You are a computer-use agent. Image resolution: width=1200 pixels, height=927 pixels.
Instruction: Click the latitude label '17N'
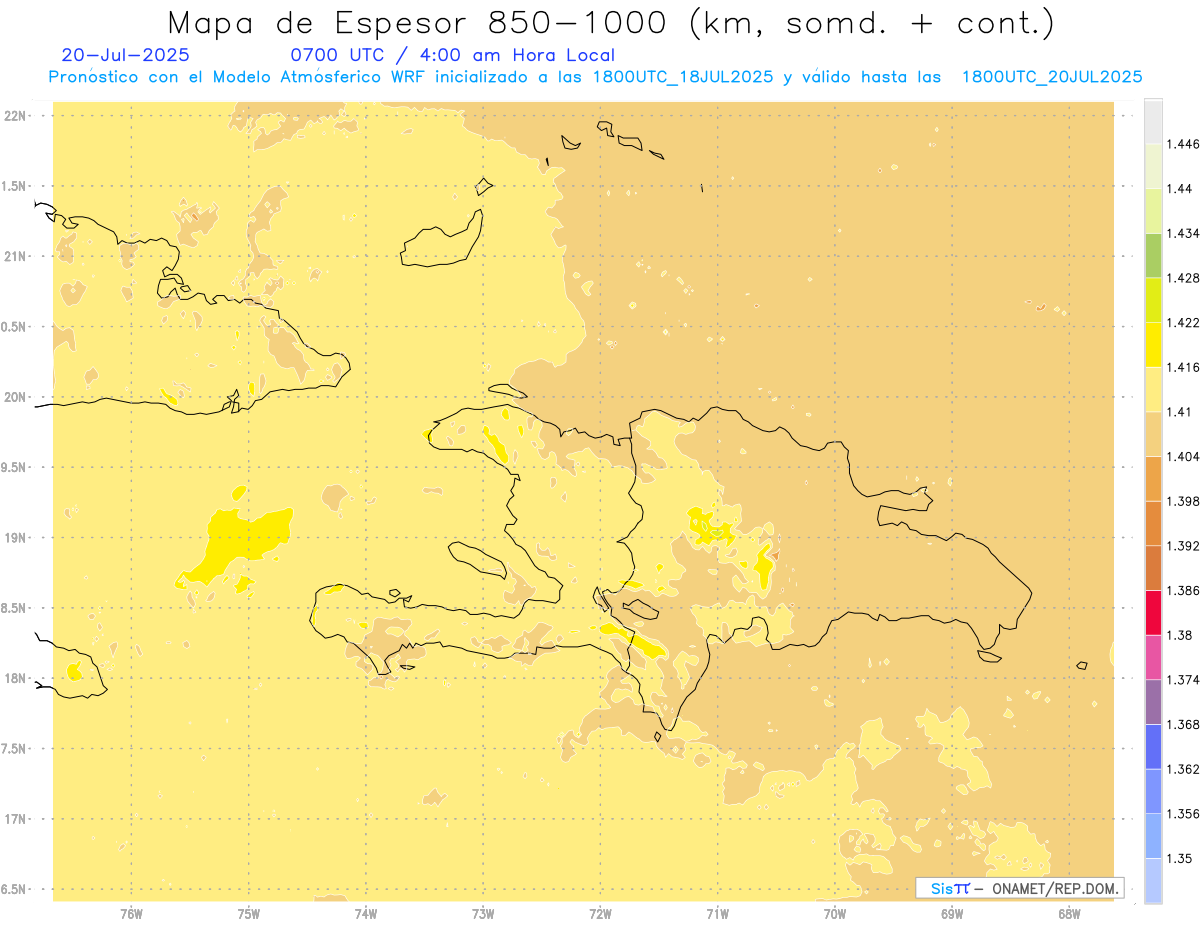[15, 819]
